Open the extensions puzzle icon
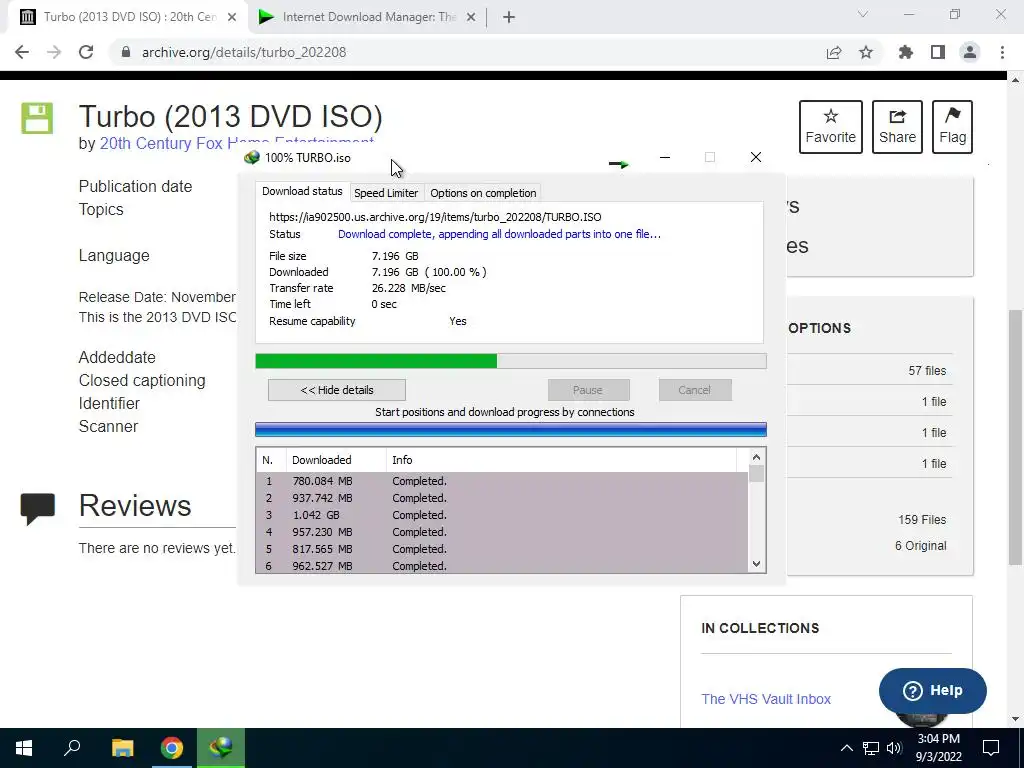Image resolution: width=1024 pixels, height=768 pixels. click(906, 52)
